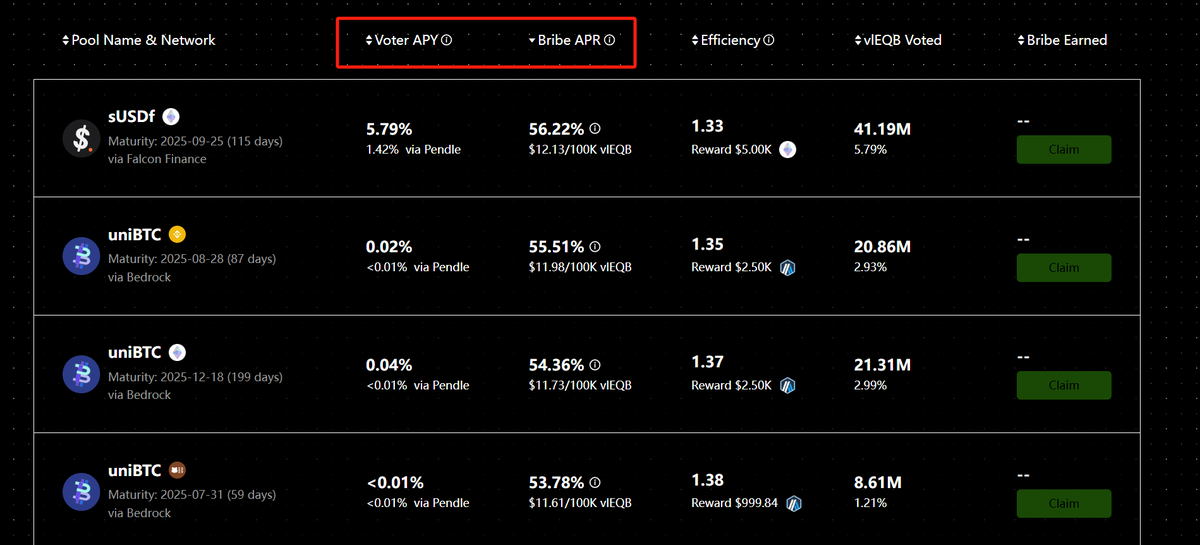Viewport: 1200px width, 545px height.
Task: Click the BNB chain badge on first uniBTC
Action: coord(178,234)
